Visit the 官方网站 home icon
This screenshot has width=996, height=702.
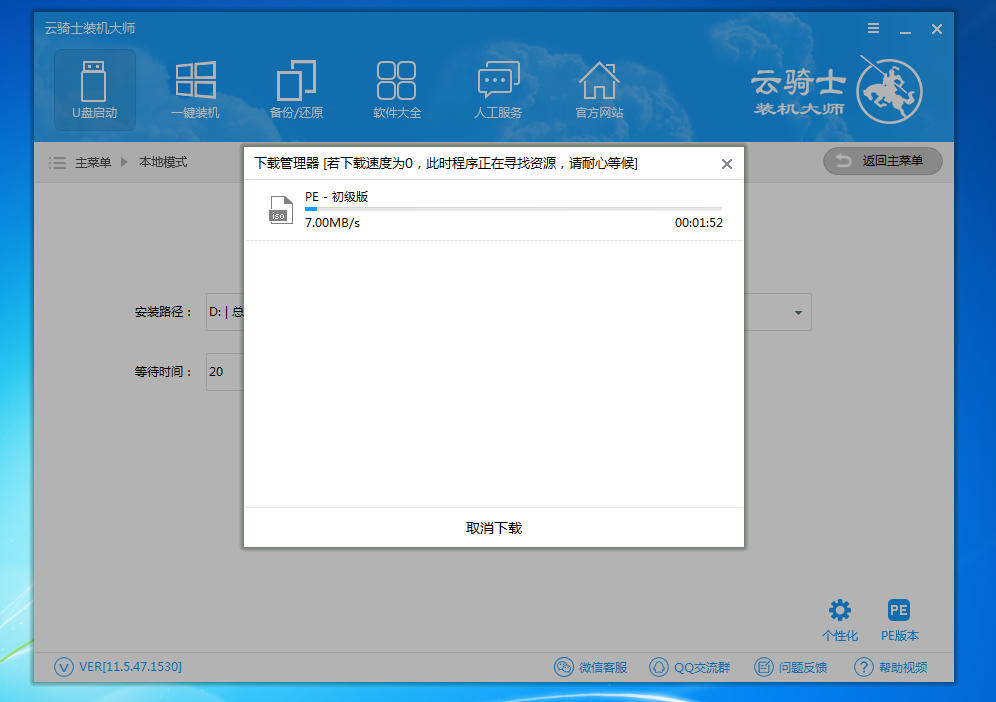click(x=599, y=90)
